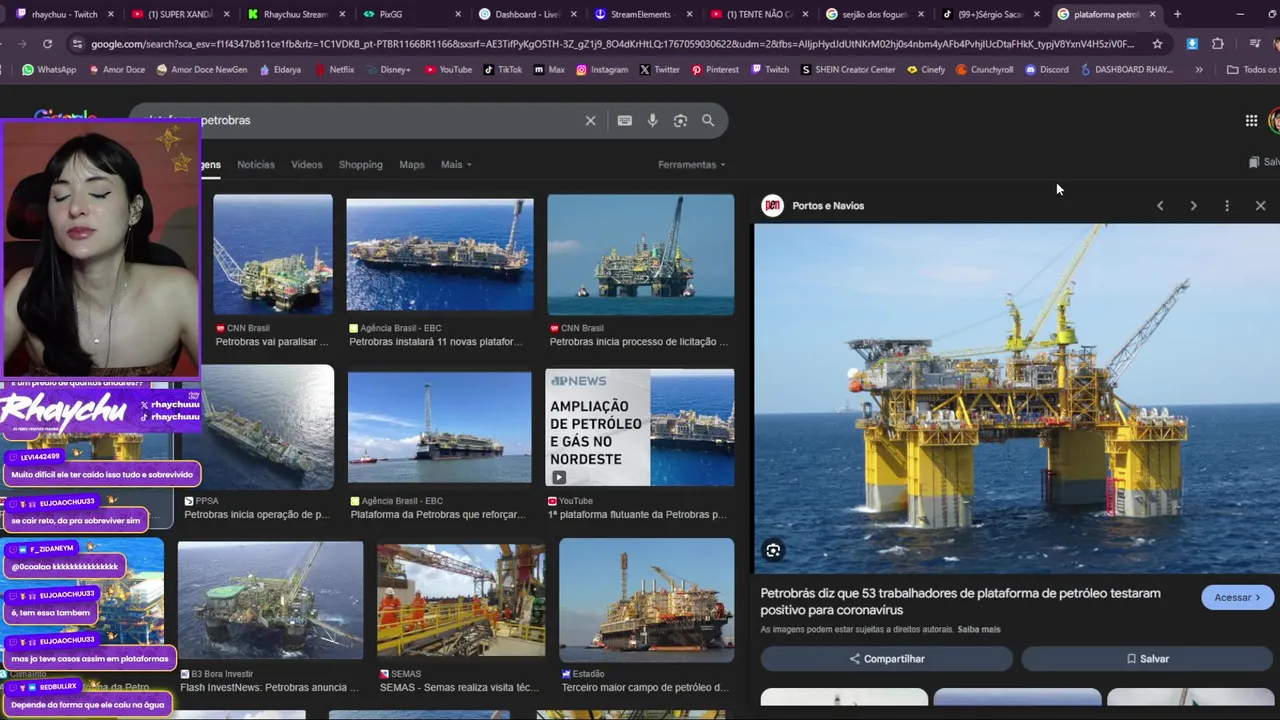The width and height of the screenshot is (1280, 720).
Task: Open the Portos e Navios source link
Action: (827, 205)
